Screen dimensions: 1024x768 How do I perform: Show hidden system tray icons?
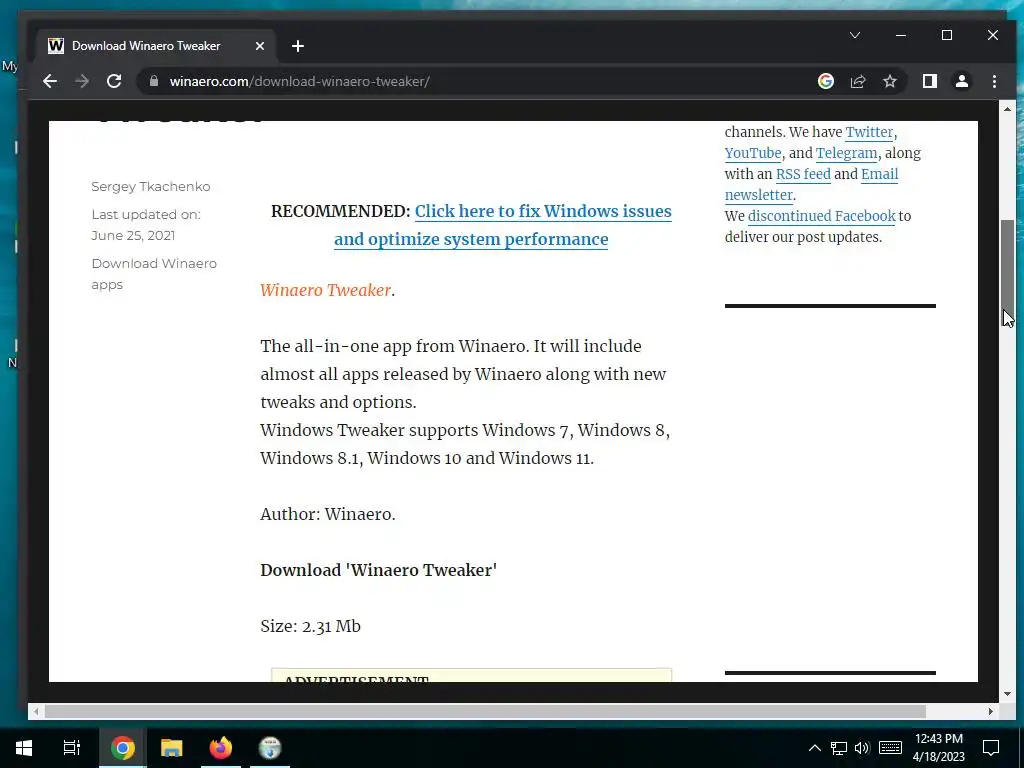point(814,748)
